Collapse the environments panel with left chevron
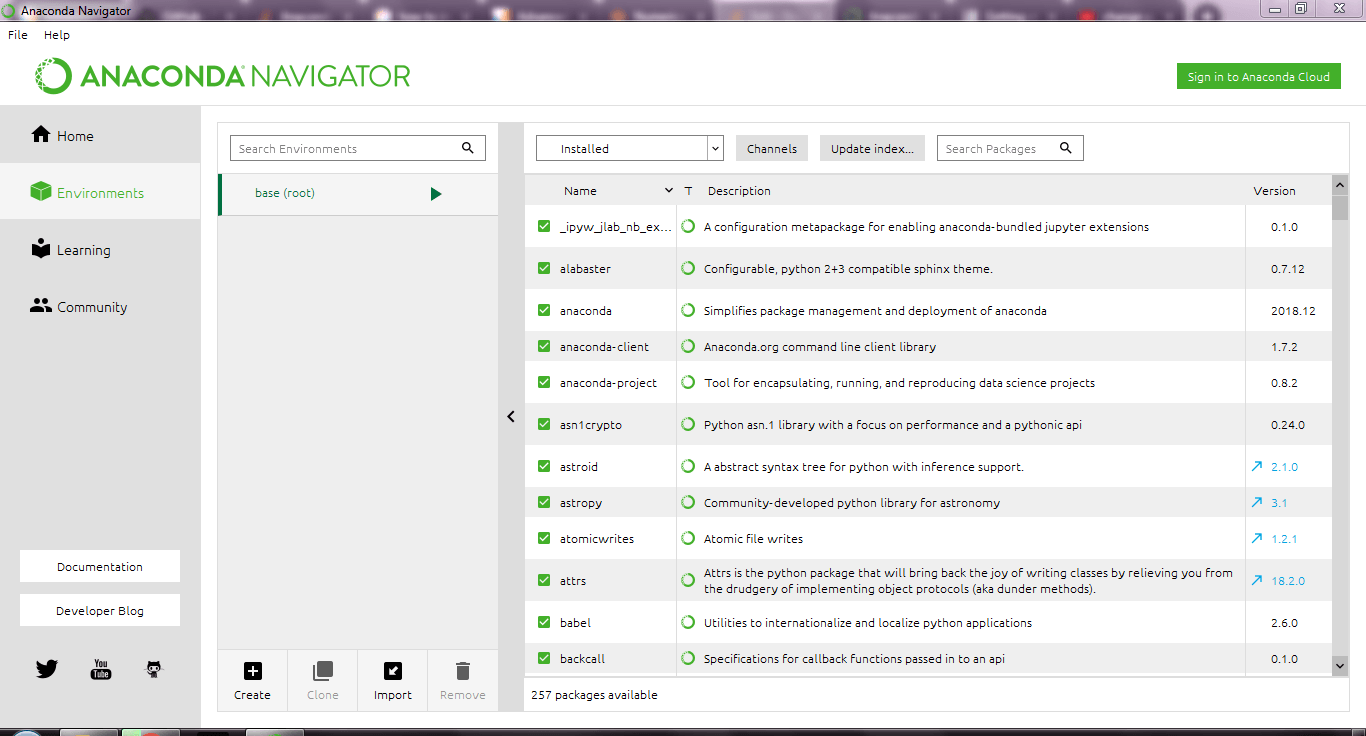The height and width of the screenshot is (736, 1366). 511,417
